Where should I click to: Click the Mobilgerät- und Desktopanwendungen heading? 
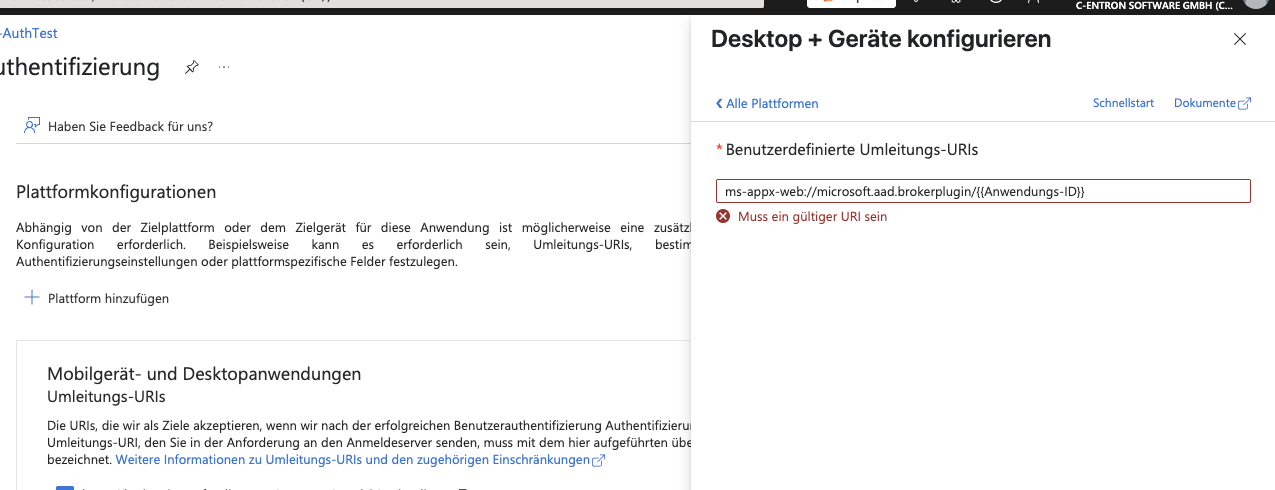tap(204, 374)
